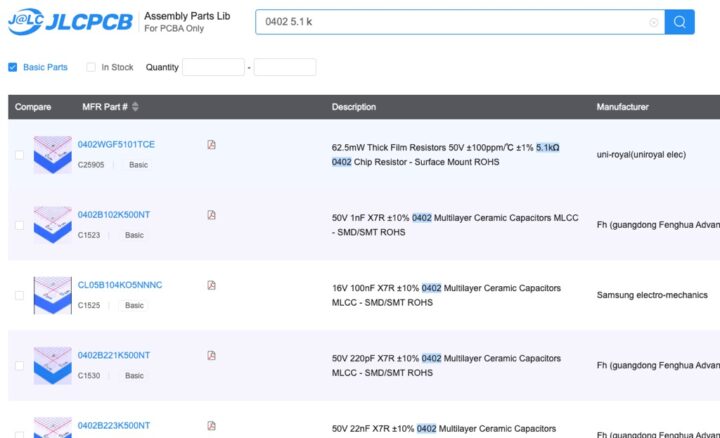Screen dimensions: 720x438
Task: Focus the parts search box
Action: coord(450,22)
